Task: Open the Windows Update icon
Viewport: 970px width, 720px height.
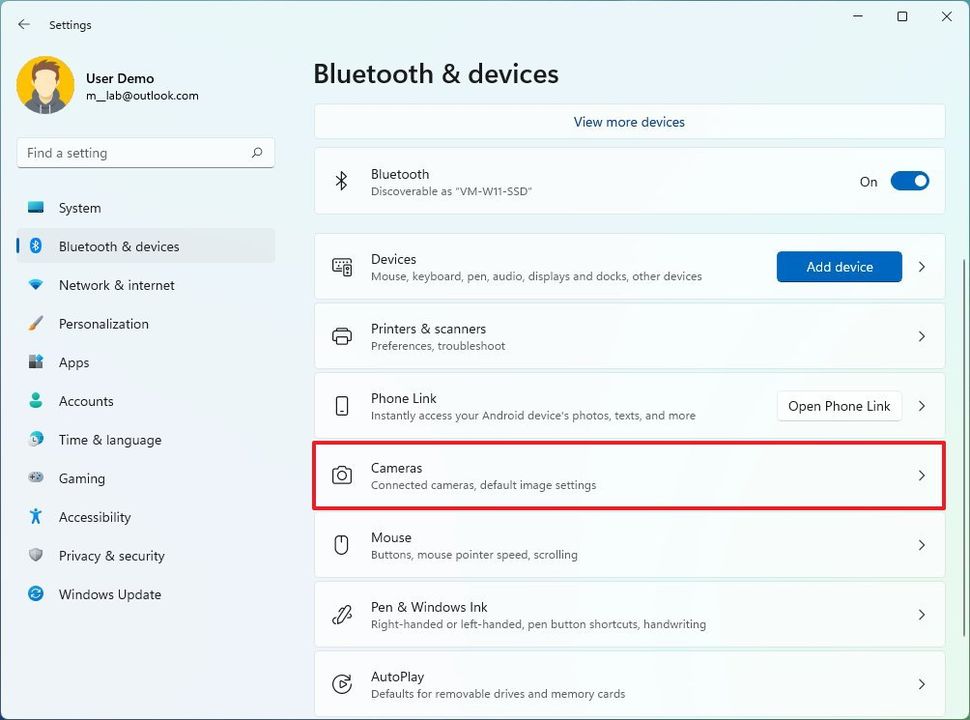Action: click(37, 594)
